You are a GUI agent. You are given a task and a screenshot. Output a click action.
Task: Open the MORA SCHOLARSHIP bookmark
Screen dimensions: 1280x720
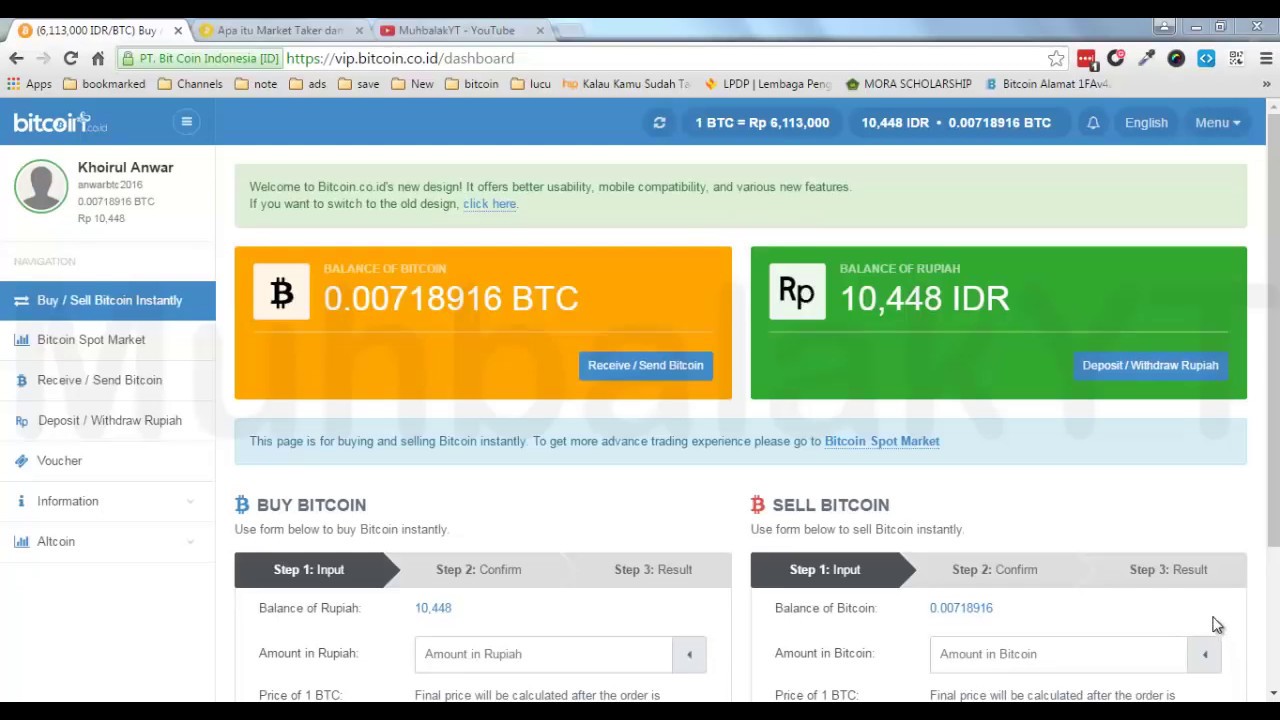tap(908, 84)
